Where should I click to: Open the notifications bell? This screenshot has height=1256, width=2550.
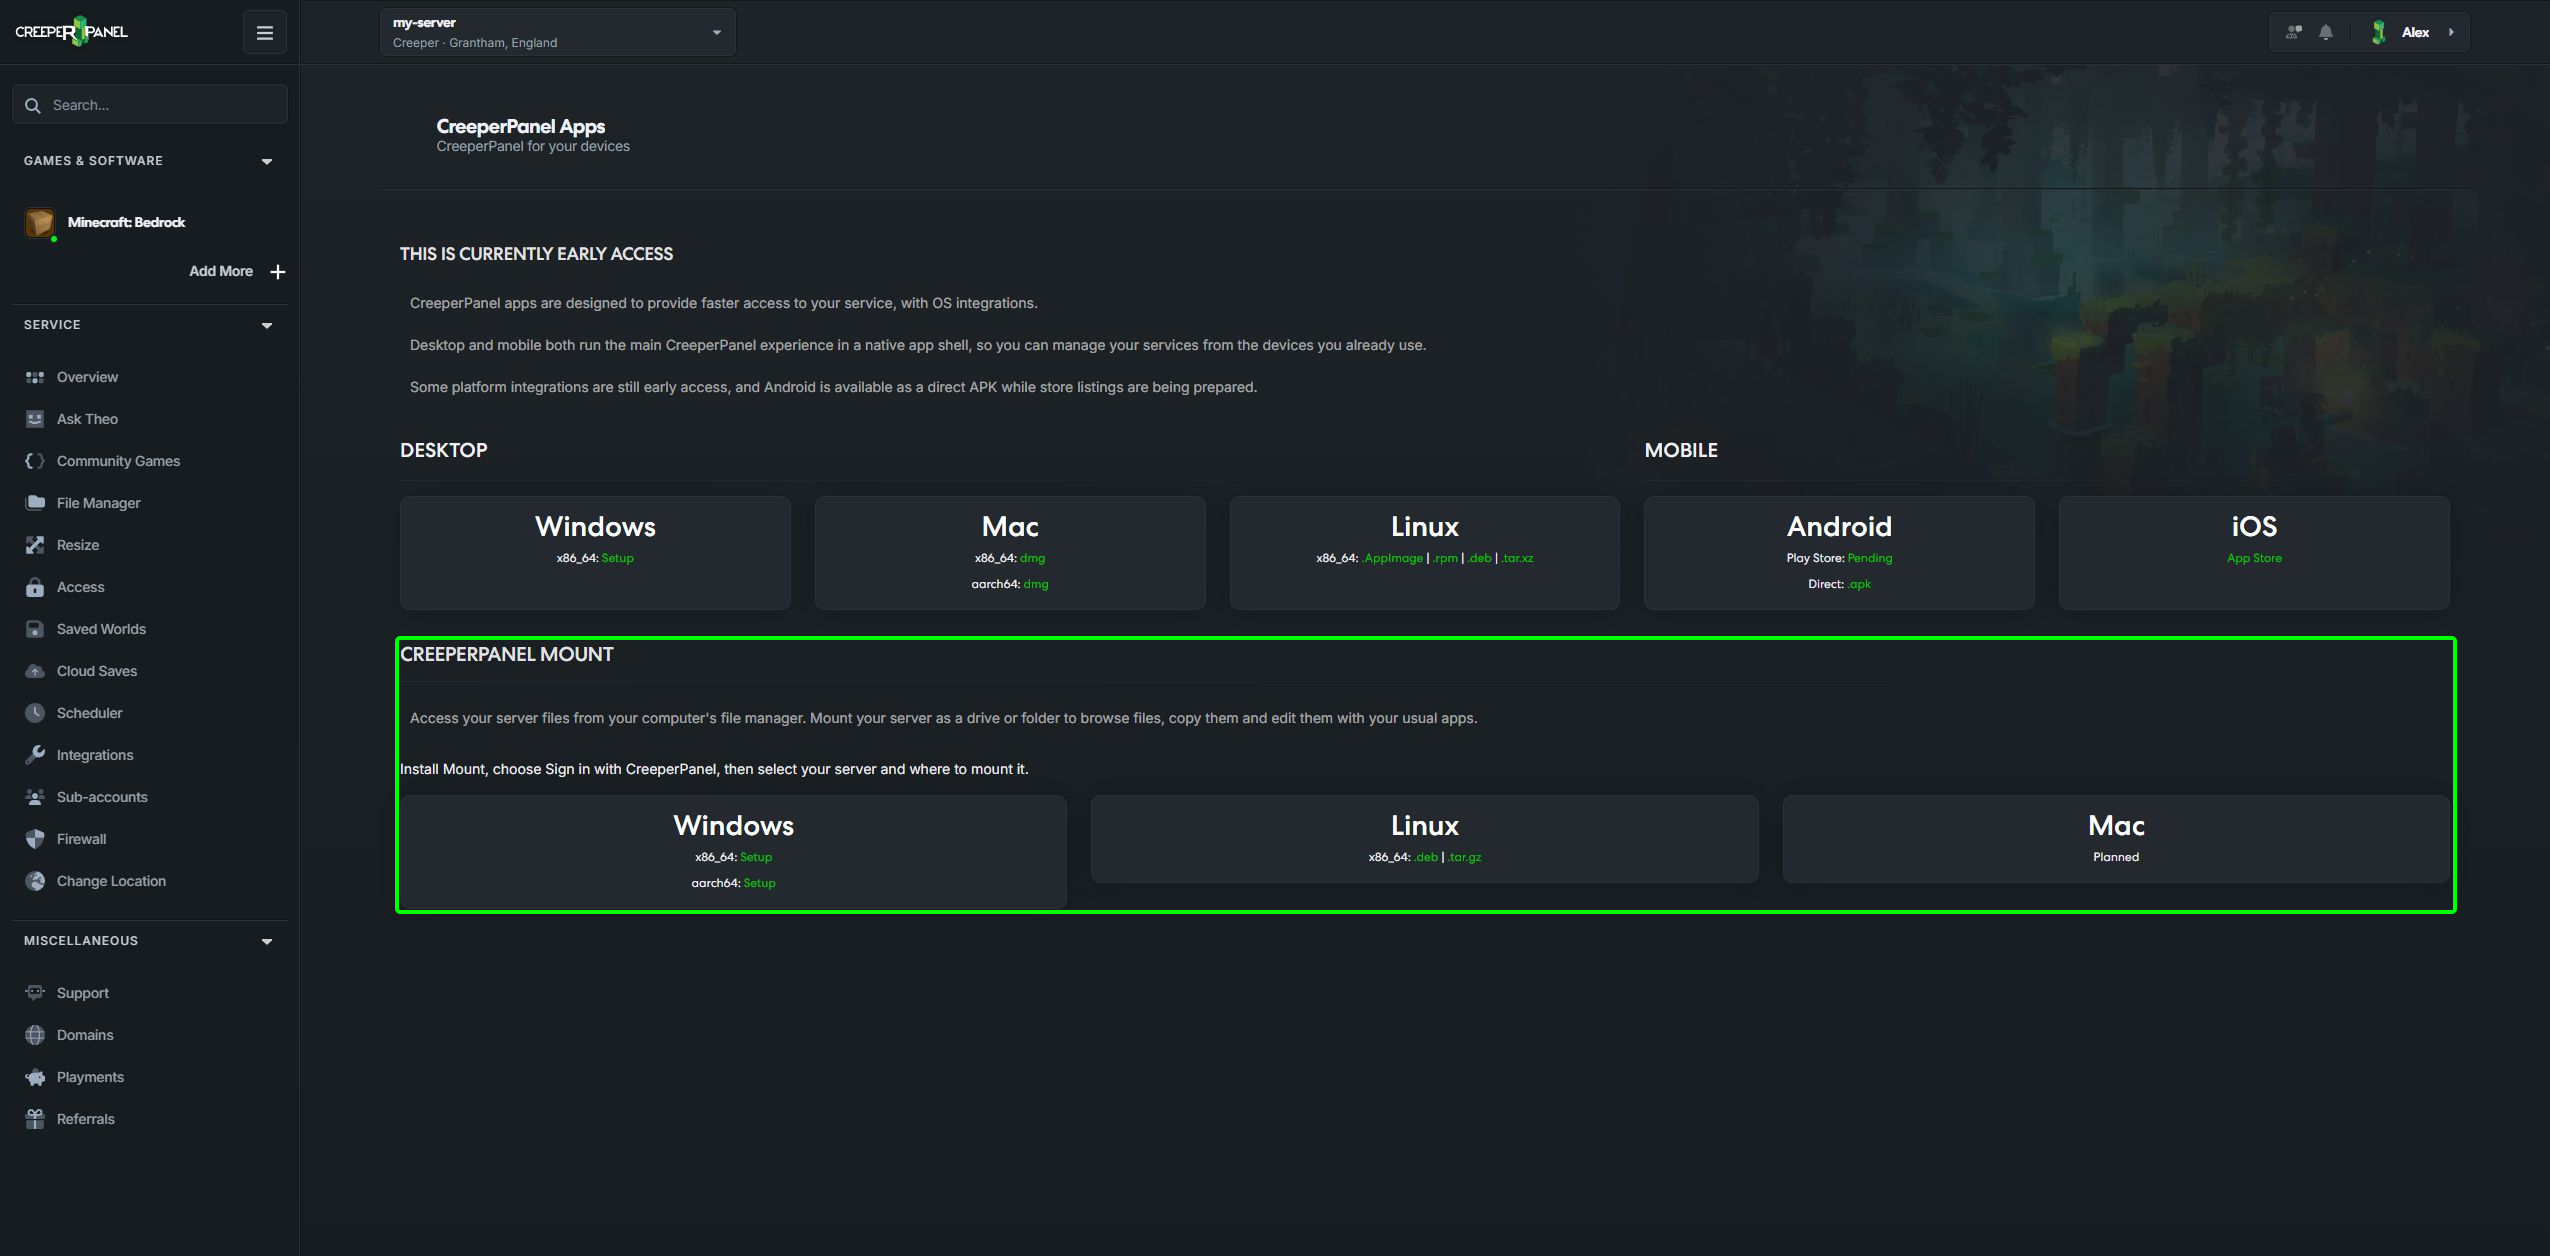(2326, 33)
